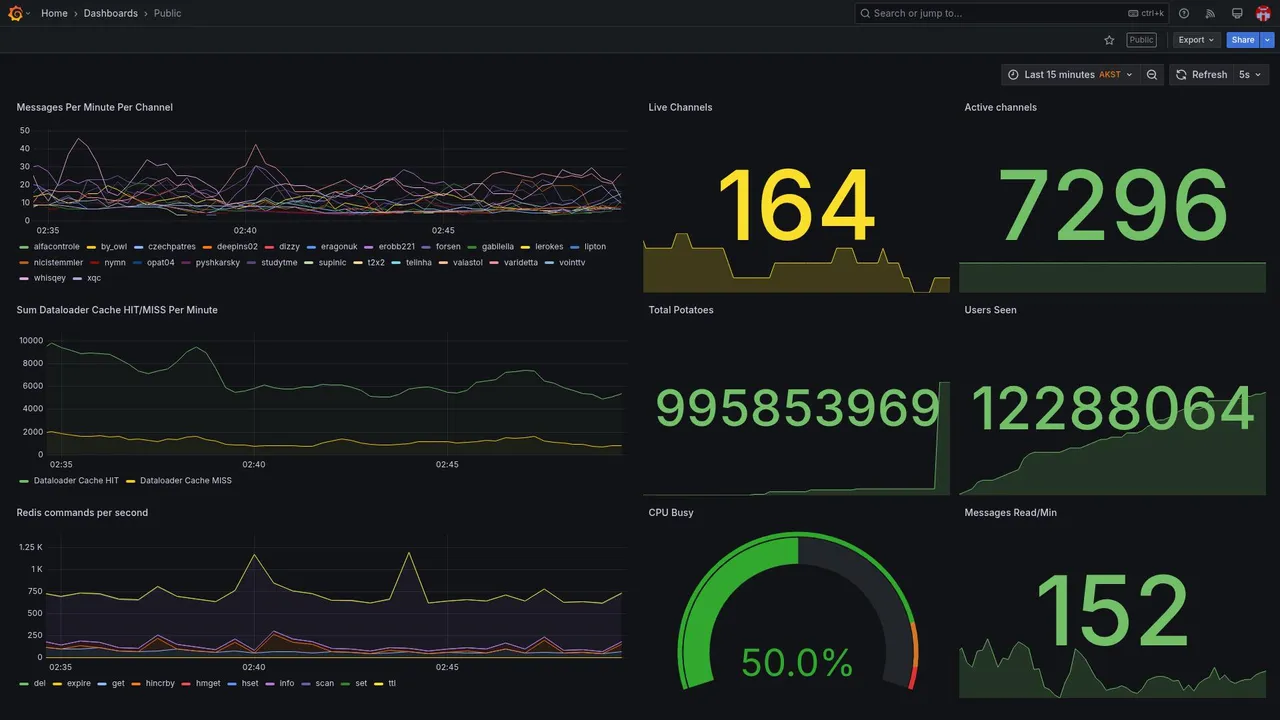Image resolution: width=1280 pixels, height=720 pixels.
Task: Click the blue Share button
Action: coord(1243,40)
